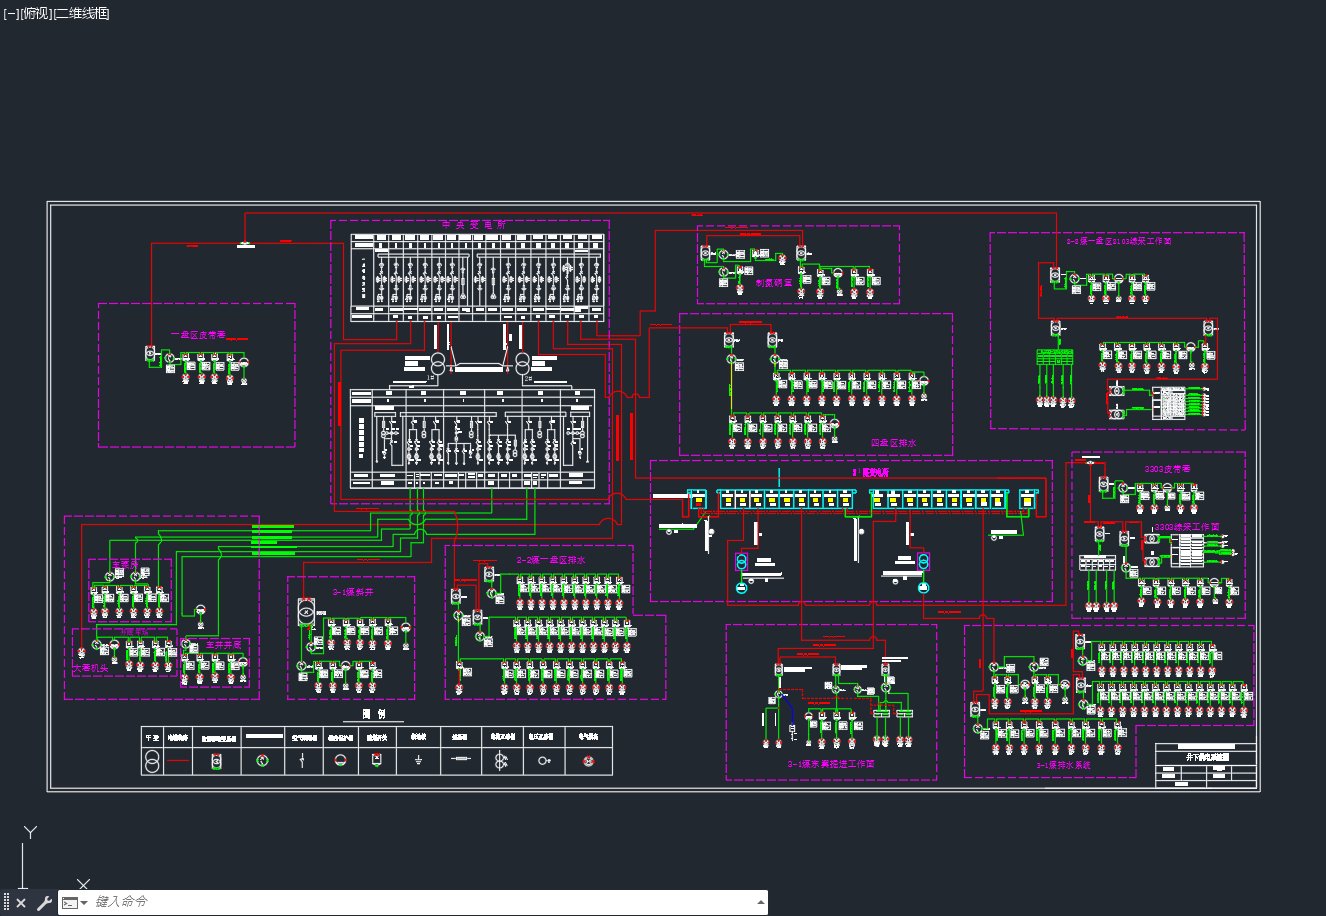Select the 3-1煤斜井 transformer symbol
Image resolution: width=1326 pixels, height=916 pixels.
(x=307, y=612)
